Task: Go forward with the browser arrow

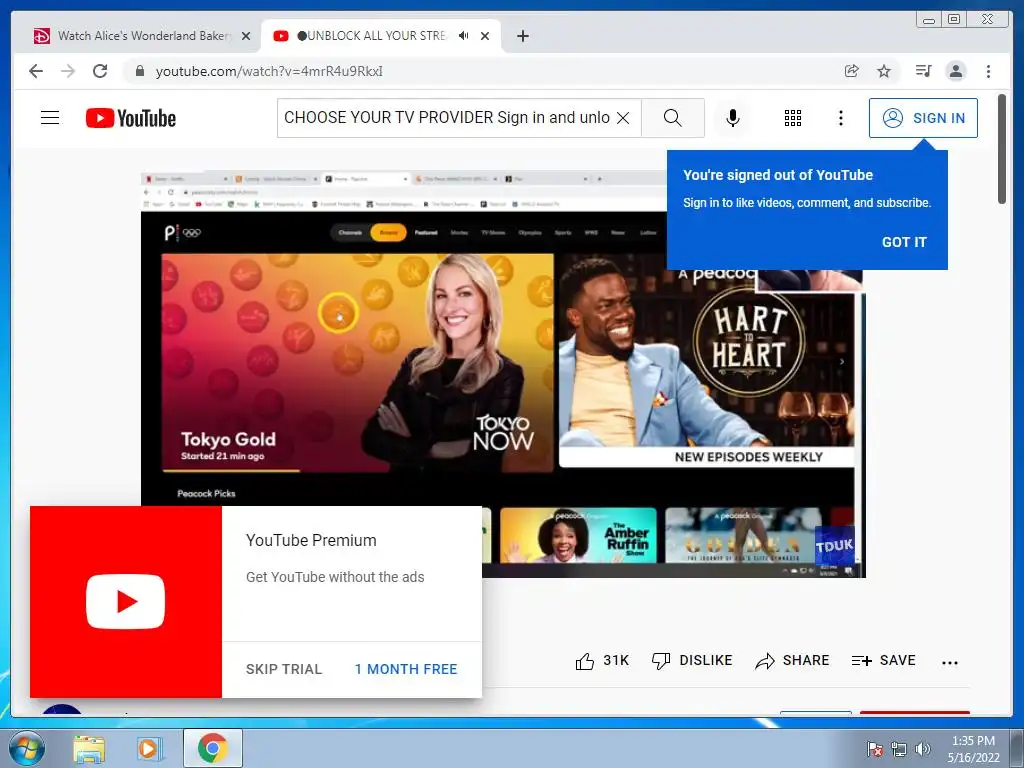Action: (x=68, y=71)
